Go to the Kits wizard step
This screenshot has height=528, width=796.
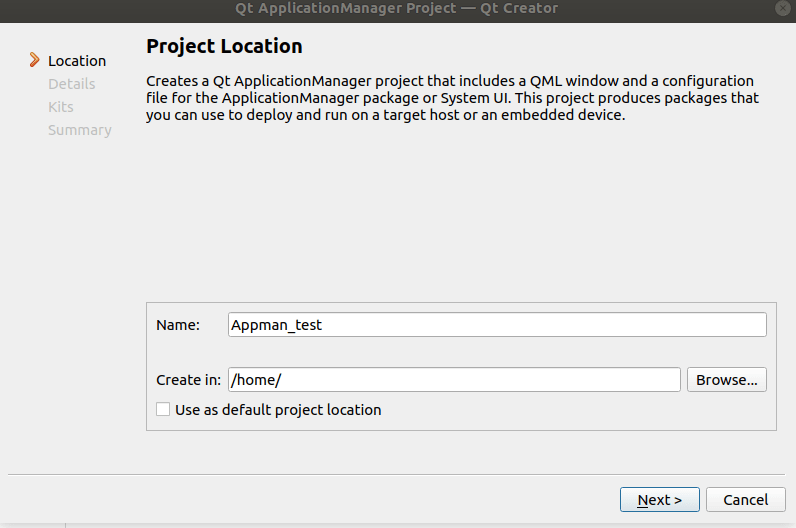coord(61,107)
